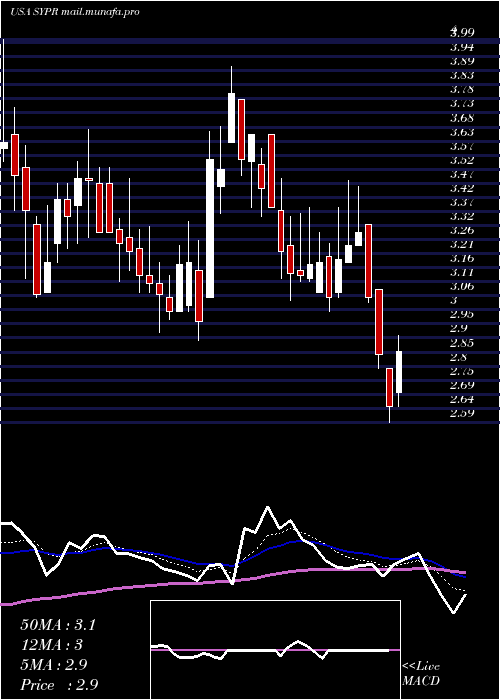The width and height of the screenshot is (500, 700).
Task: Select the 3.63 price axis value
Action: [x=462, y=132]
